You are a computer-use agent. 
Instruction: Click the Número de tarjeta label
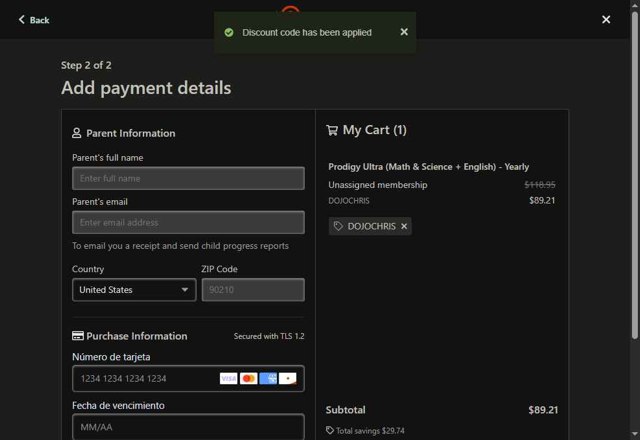(111, 357)
